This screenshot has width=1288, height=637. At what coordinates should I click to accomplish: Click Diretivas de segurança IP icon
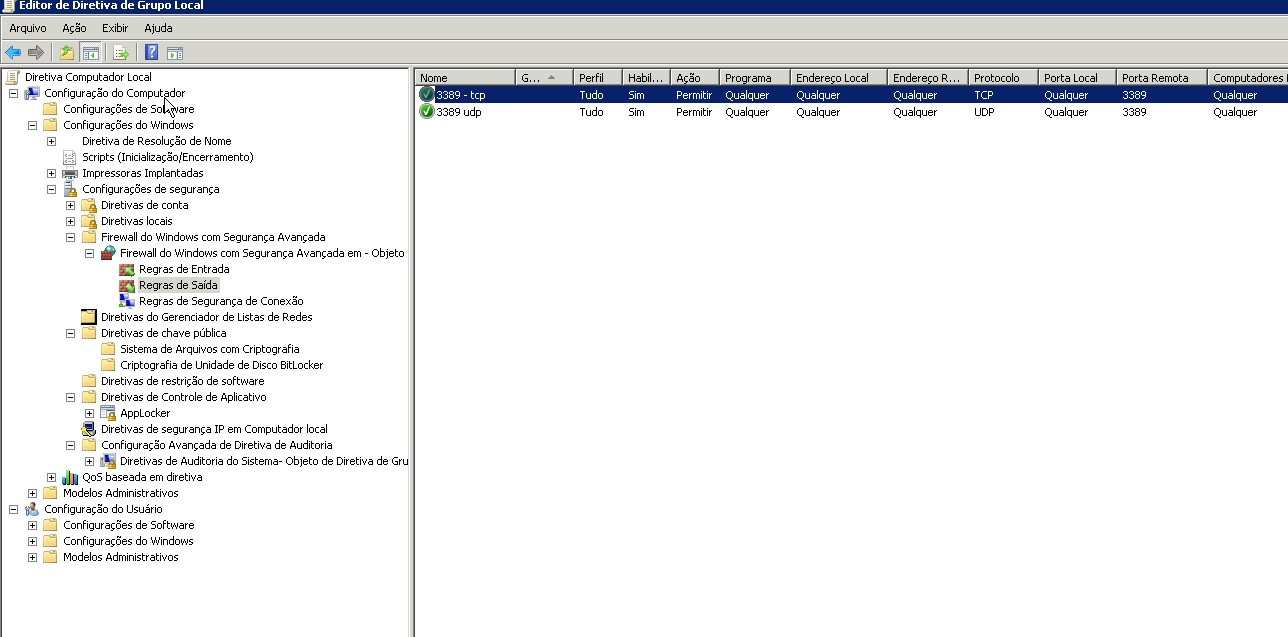click(x=89, y=429)
